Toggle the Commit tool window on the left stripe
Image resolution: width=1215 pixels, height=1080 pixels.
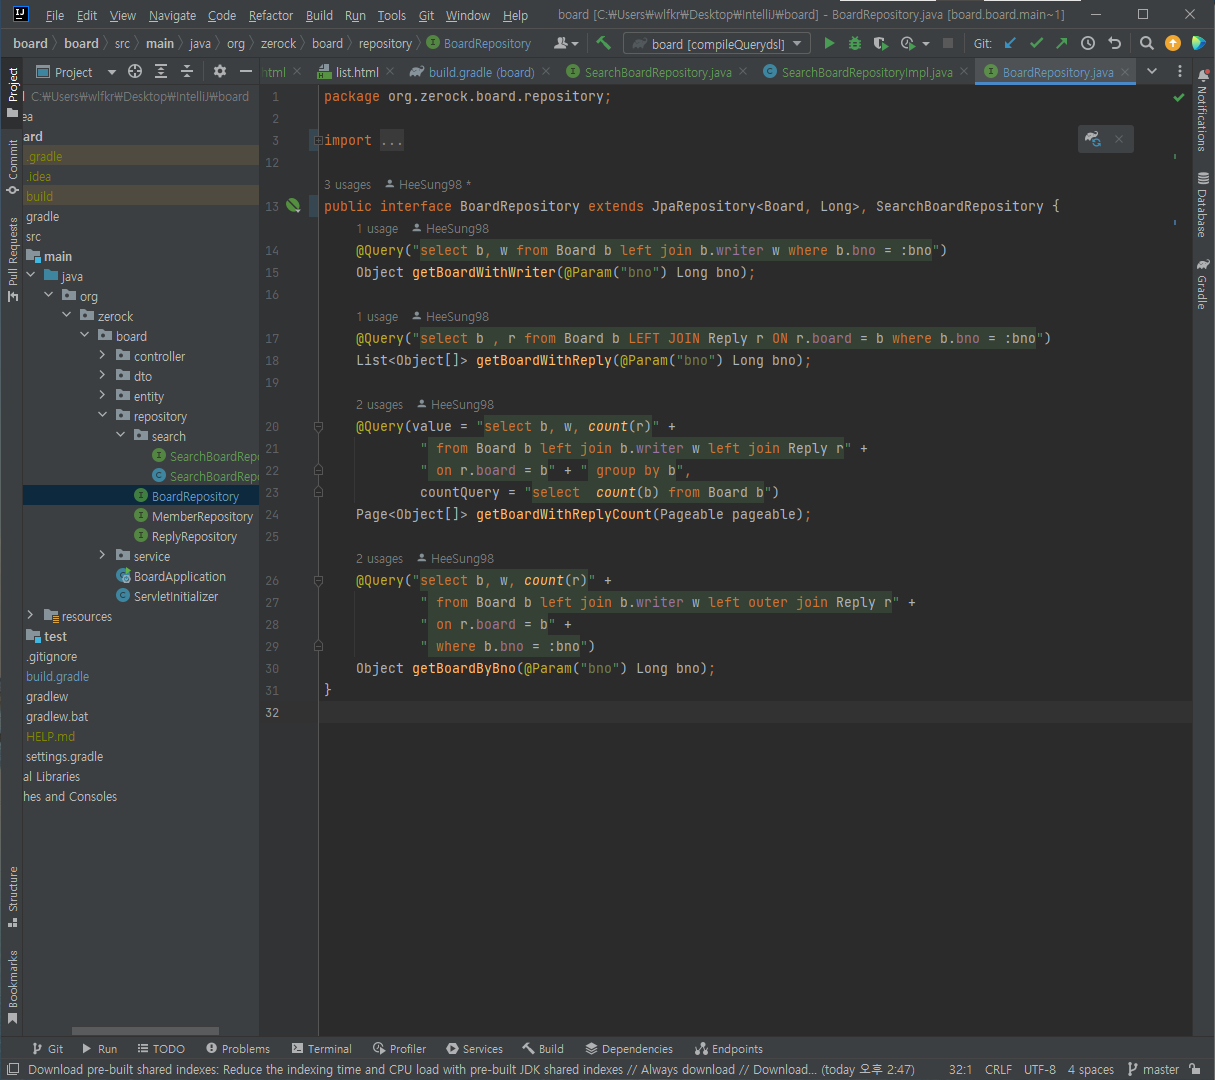tap(13, 165)
